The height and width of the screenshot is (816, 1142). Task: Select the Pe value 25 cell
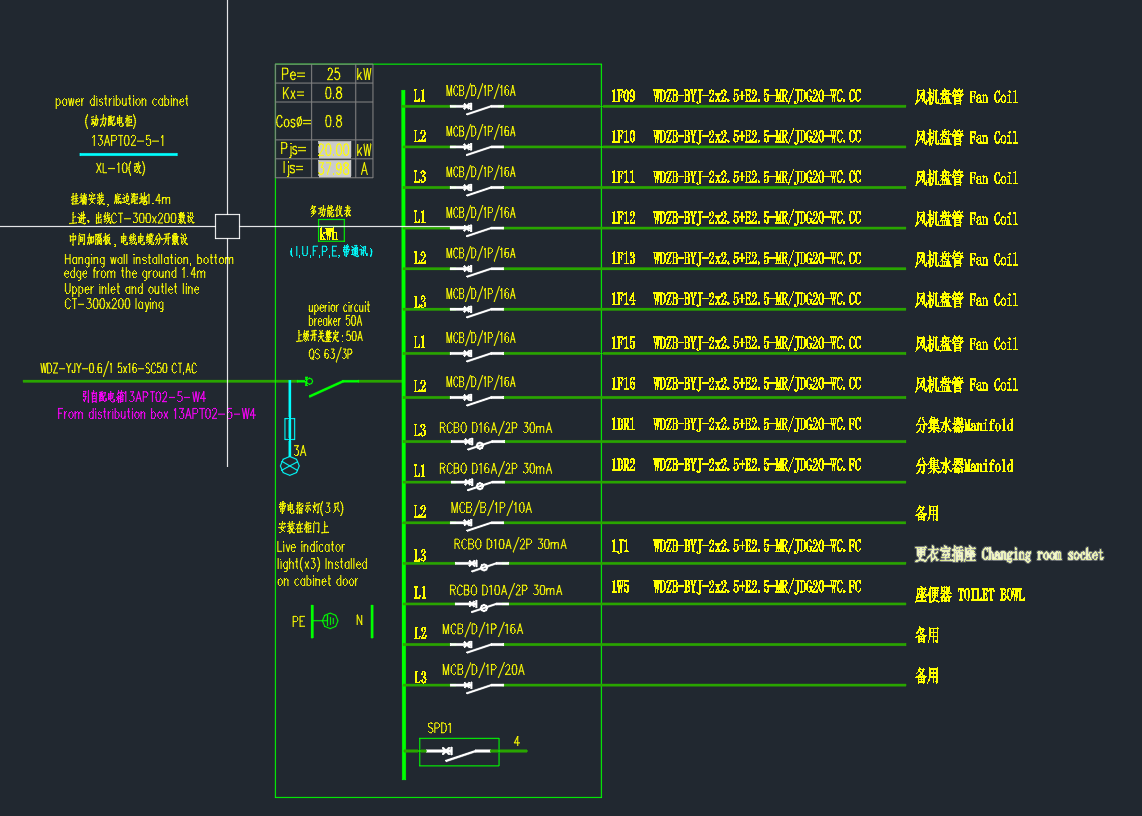(333, 74)
